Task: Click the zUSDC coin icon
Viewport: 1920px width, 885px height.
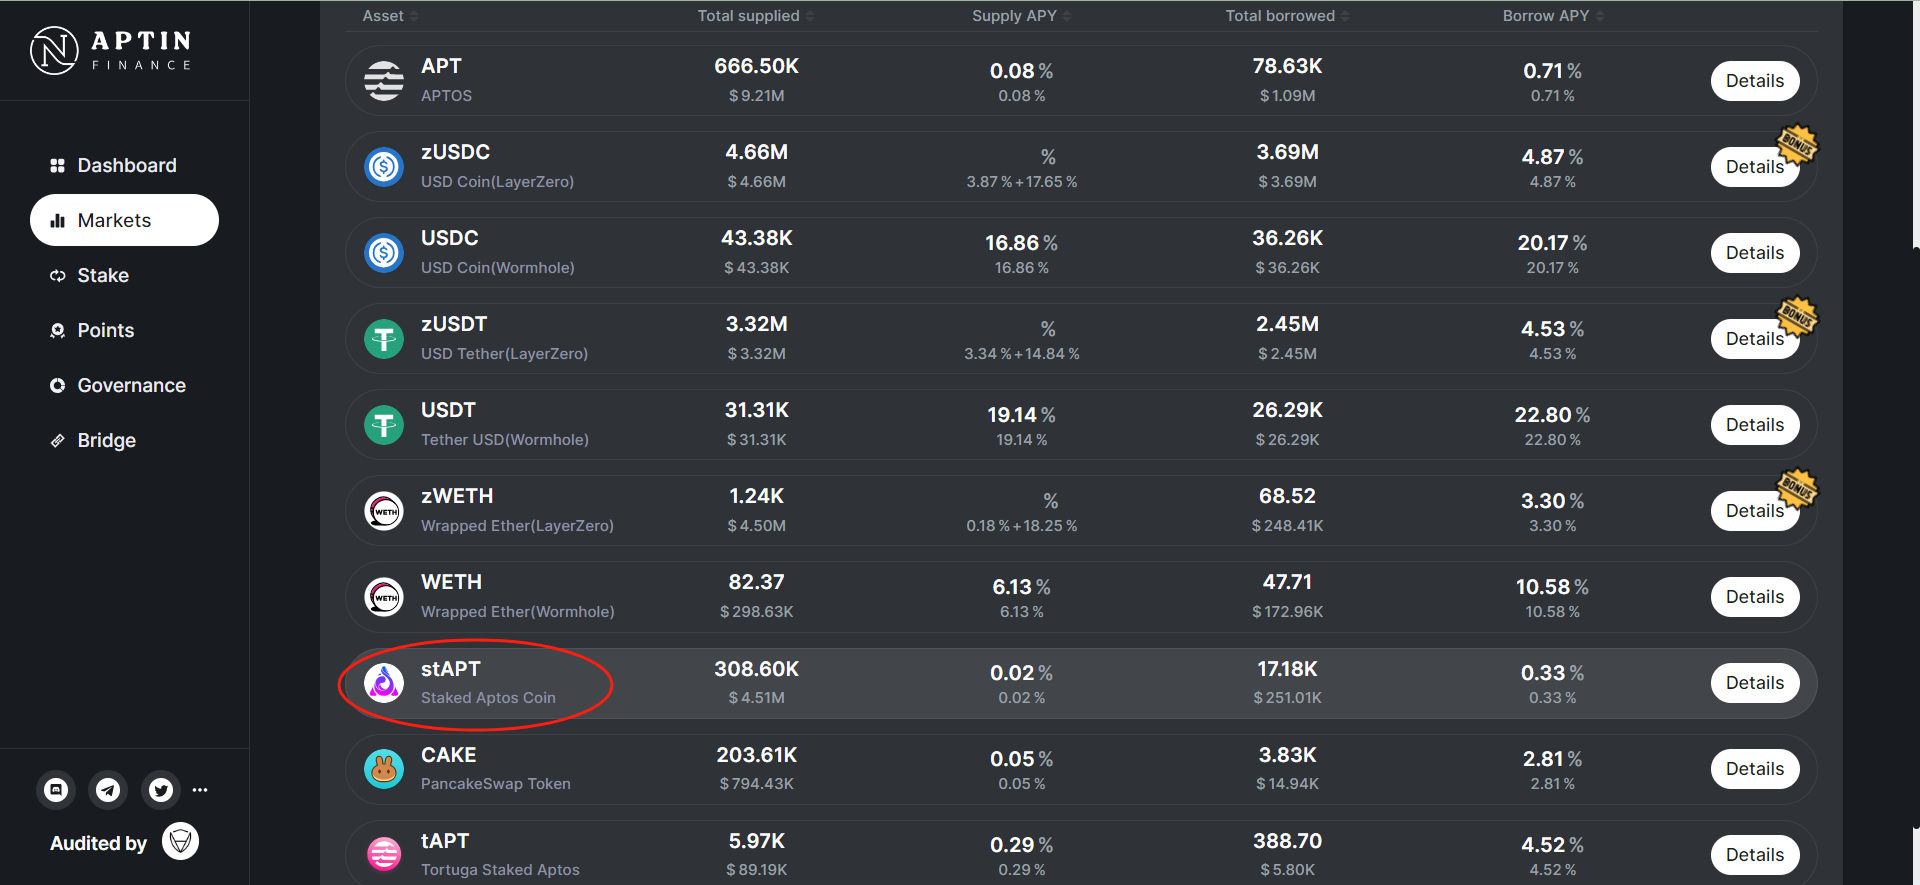Action: 384,167
